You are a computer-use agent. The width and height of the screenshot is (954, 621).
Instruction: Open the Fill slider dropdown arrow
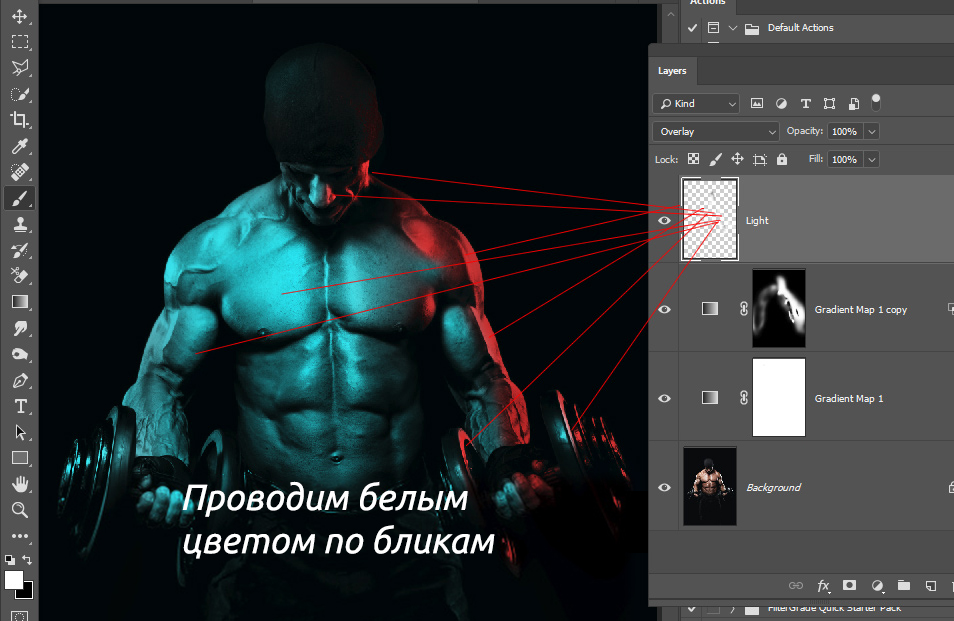tap(871, 159)
